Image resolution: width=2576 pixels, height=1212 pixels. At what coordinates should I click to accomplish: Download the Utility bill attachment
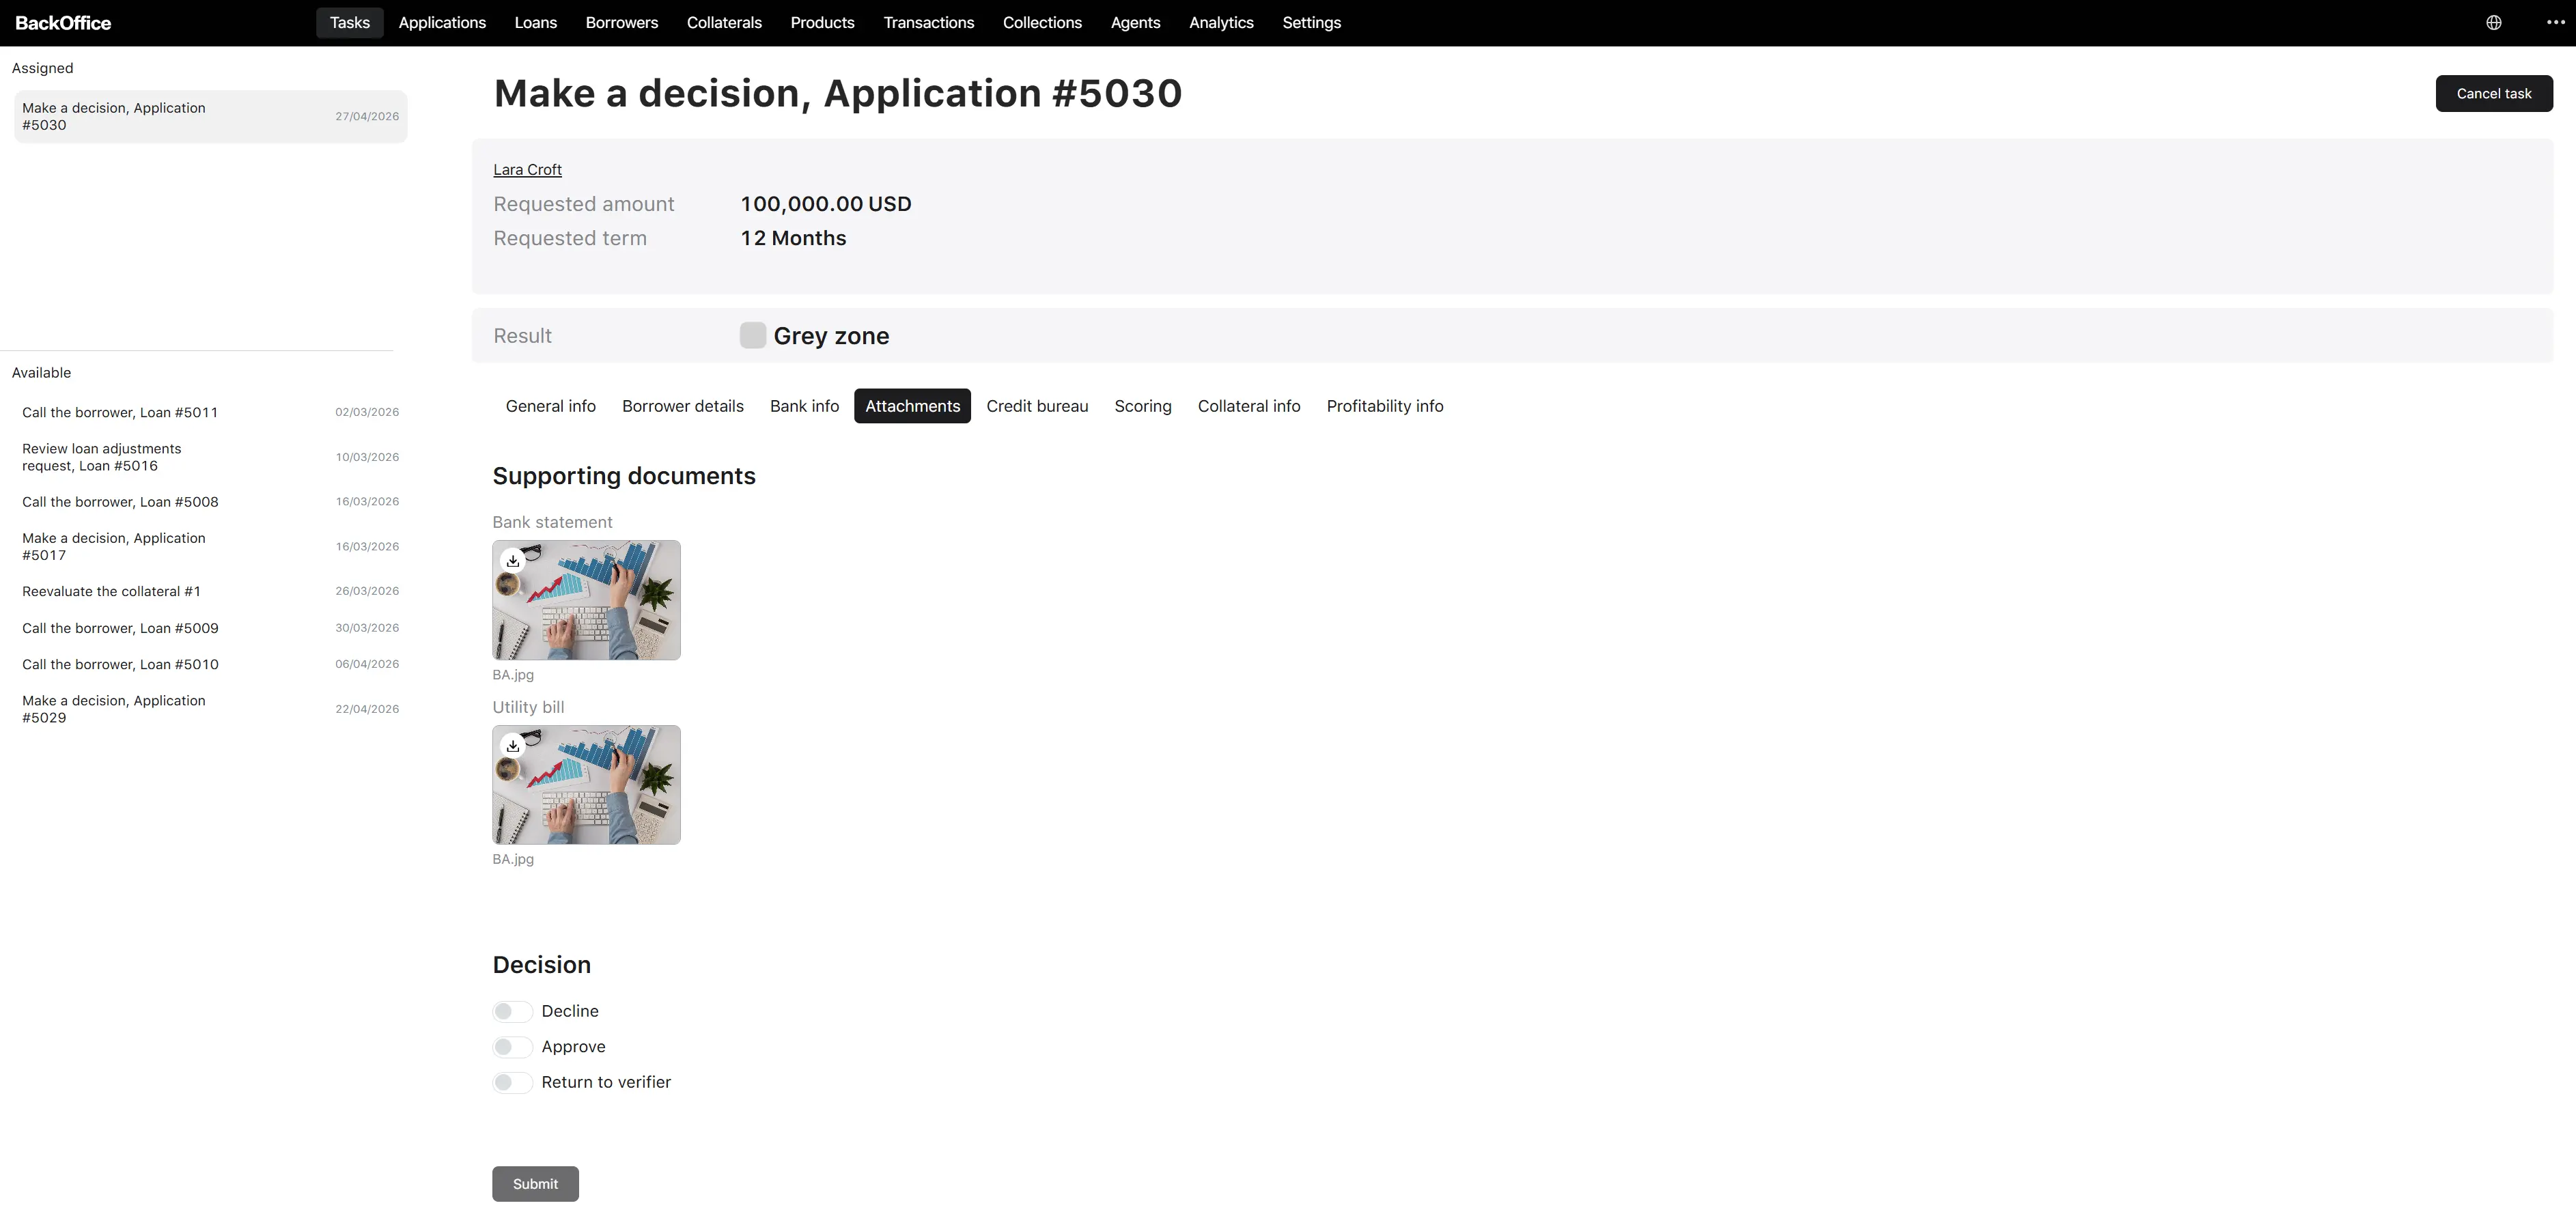(x=513, y=746)
